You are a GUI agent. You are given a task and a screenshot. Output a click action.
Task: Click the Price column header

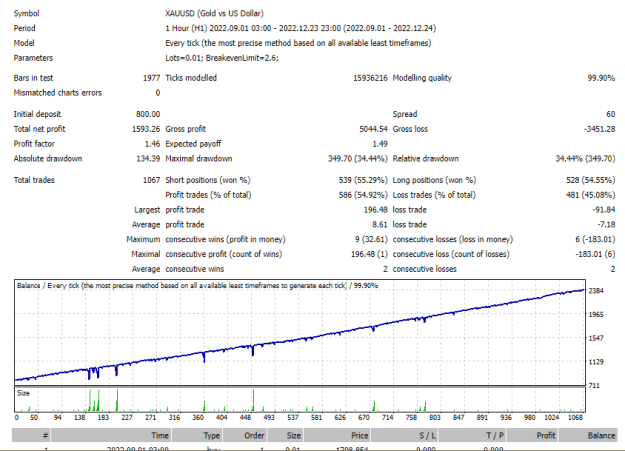[x=337, y=435]
